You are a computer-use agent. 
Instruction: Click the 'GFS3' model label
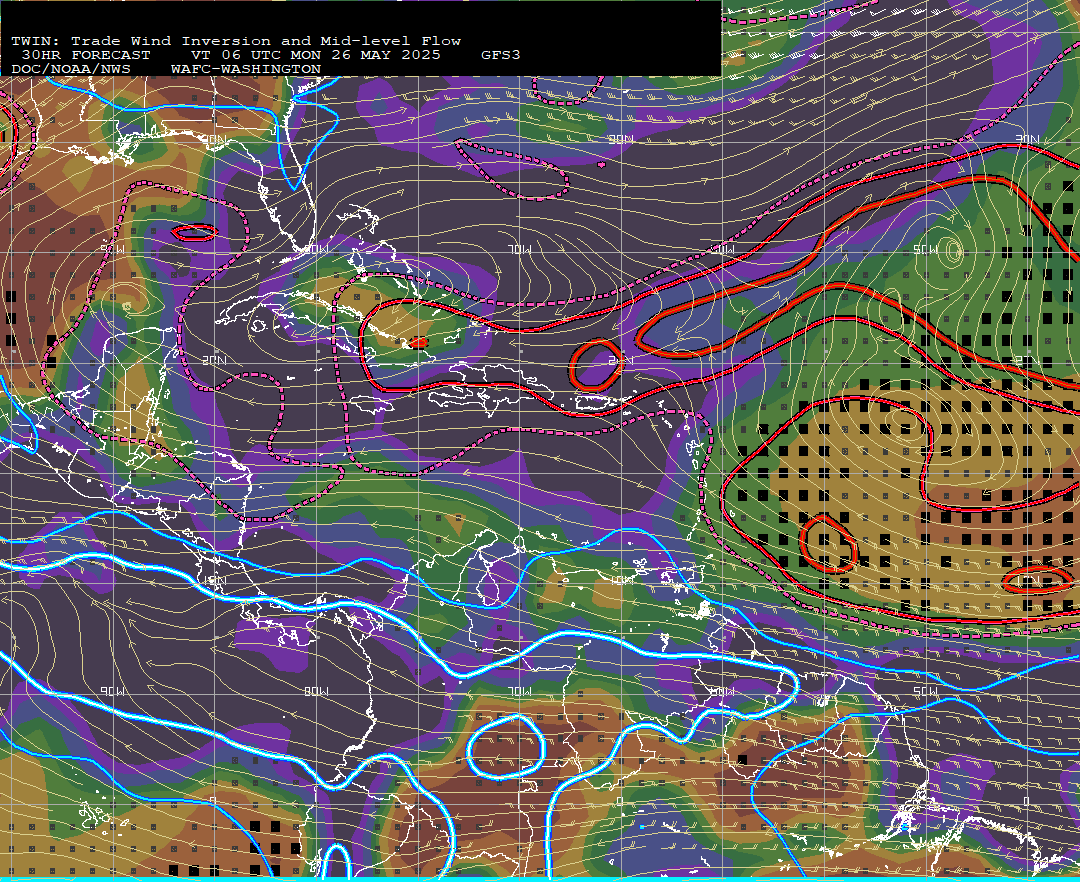pos(501,55)
